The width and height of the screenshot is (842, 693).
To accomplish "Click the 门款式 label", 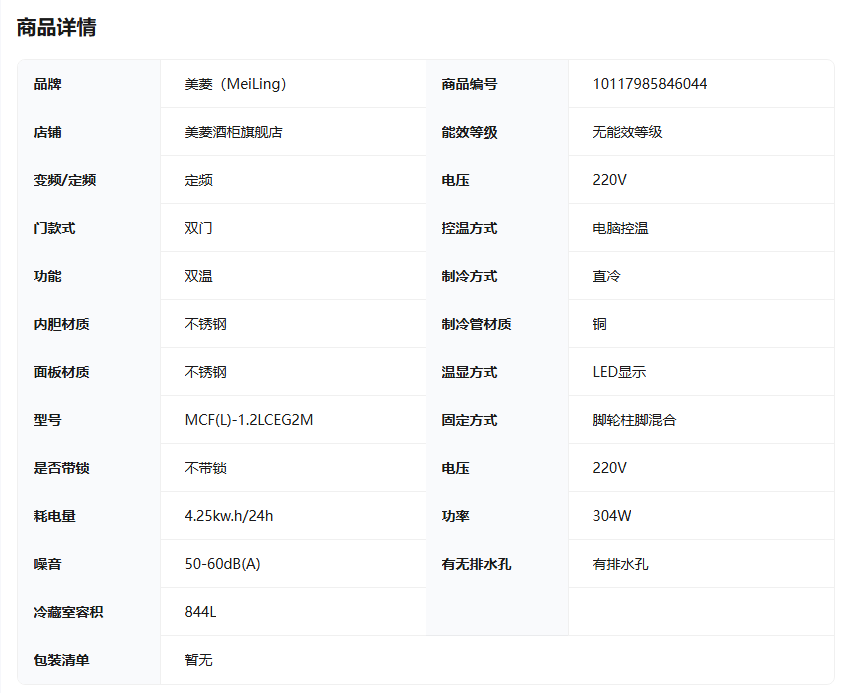I will pyautogui.click(x=54, y=228).
